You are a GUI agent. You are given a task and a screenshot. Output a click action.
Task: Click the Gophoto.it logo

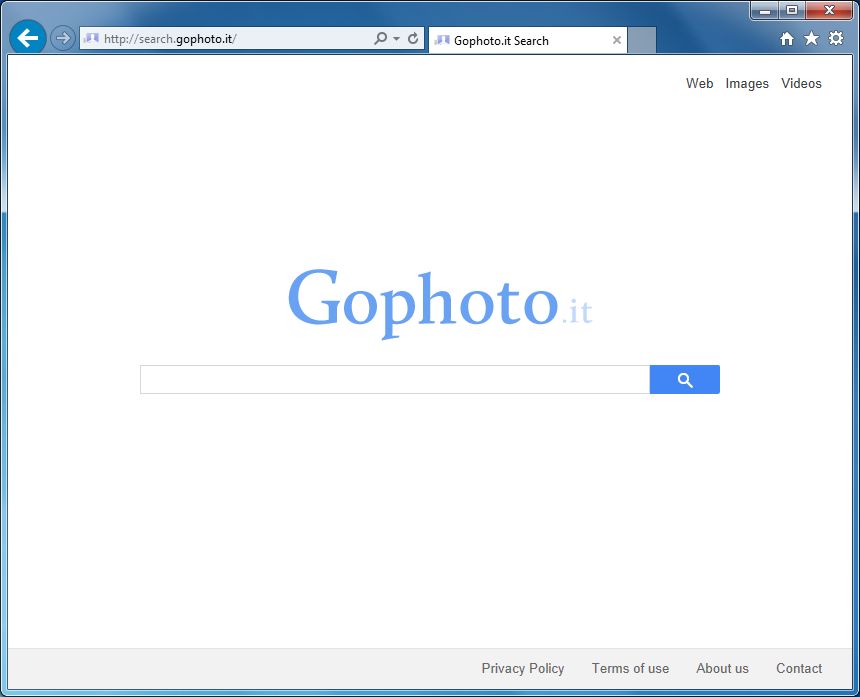click(440, 303)
